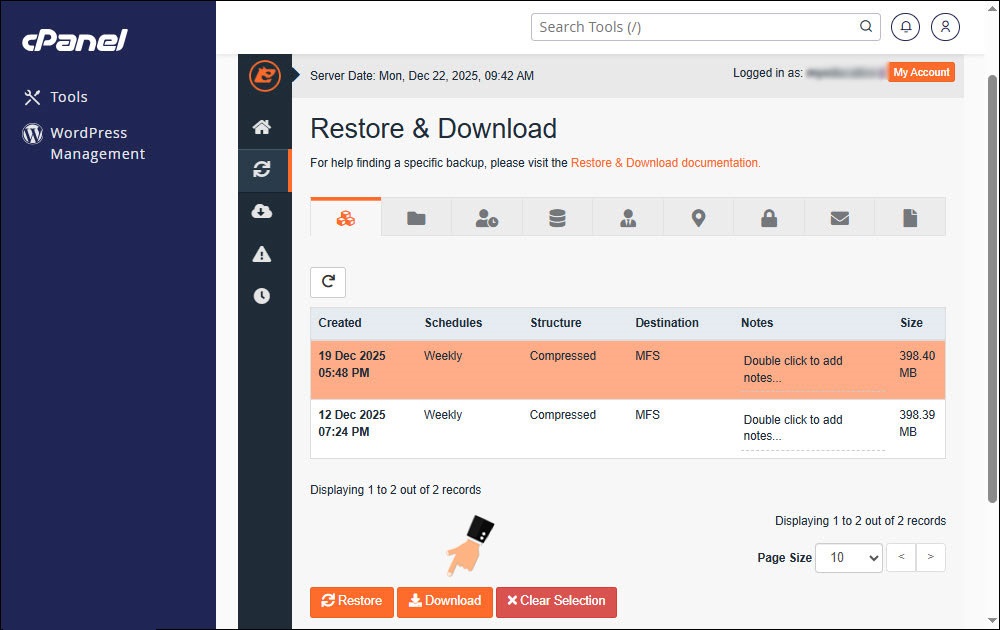This screenshot has height=630, width=1000.
Task: Click the Search Tools input field
Action: coord(695,27)
